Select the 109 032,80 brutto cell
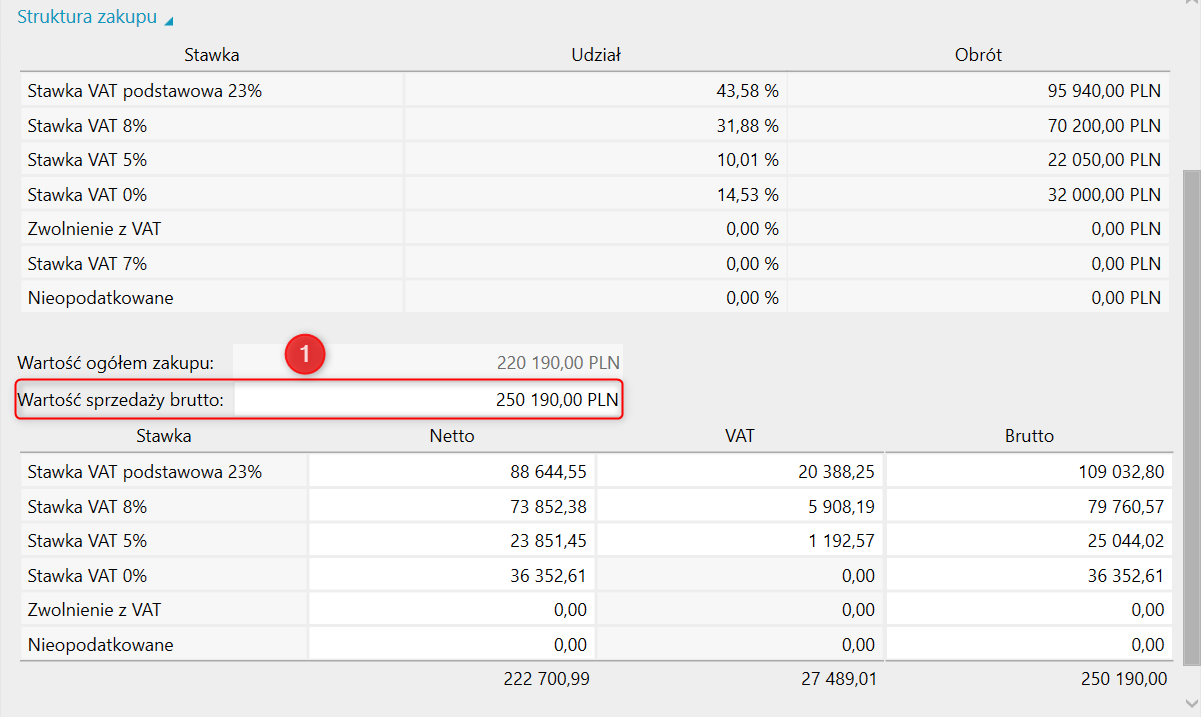Viewport: 1201px width, 717px height. point(1029,472)
